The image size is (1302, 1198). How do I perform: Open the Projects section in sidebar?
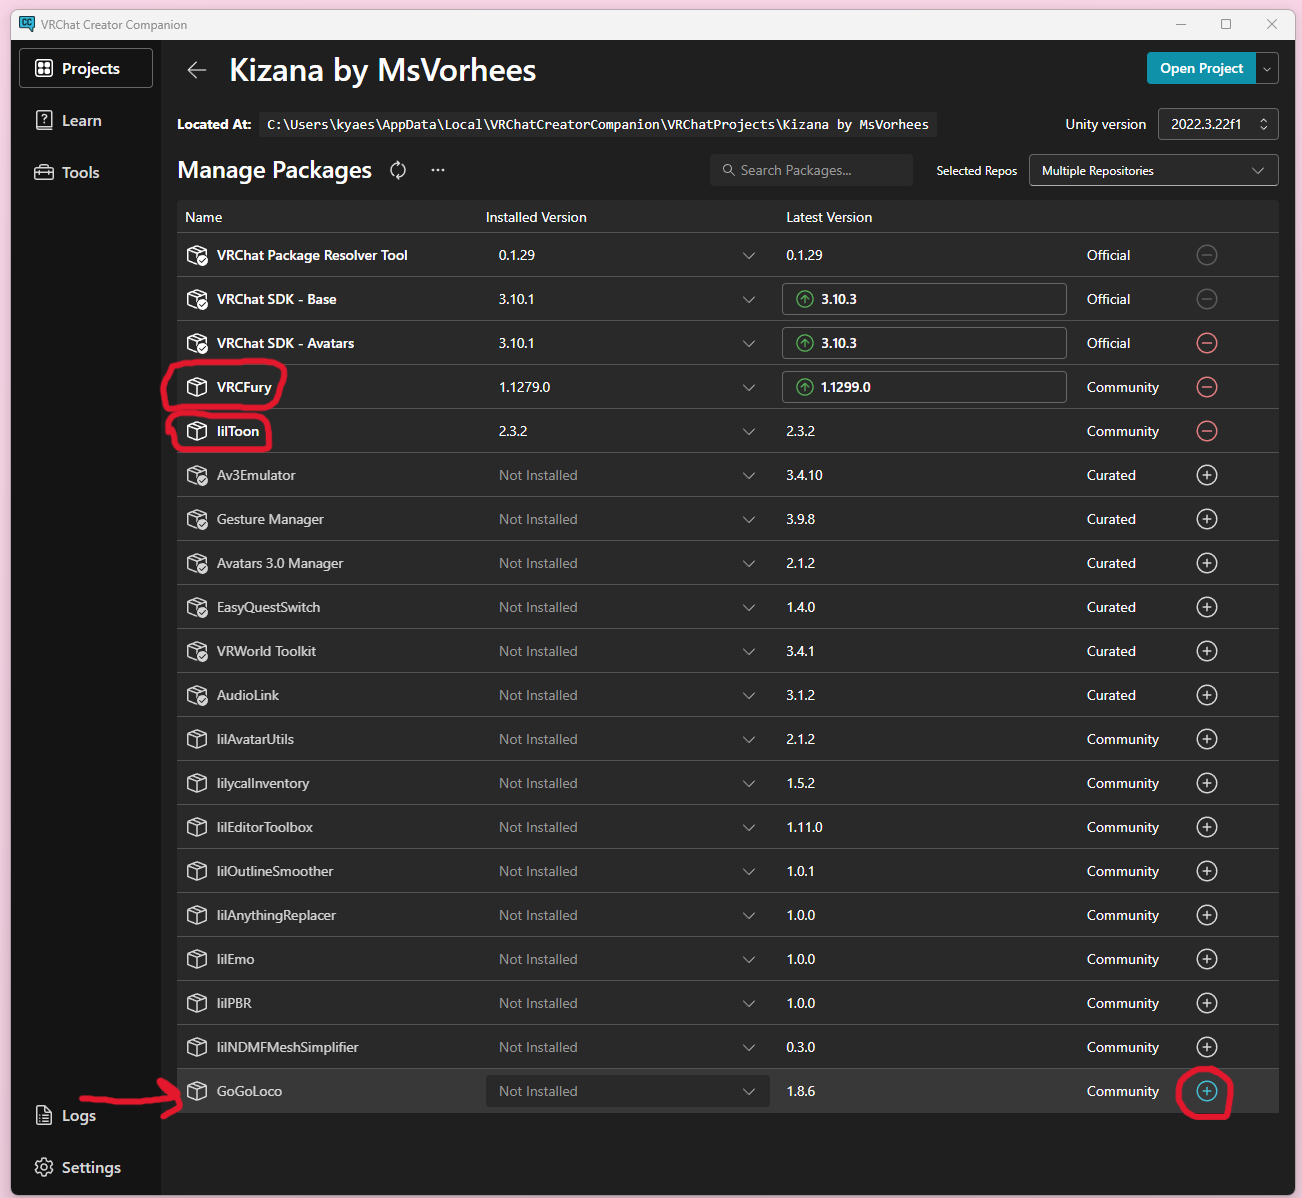[x=86, y=68]
